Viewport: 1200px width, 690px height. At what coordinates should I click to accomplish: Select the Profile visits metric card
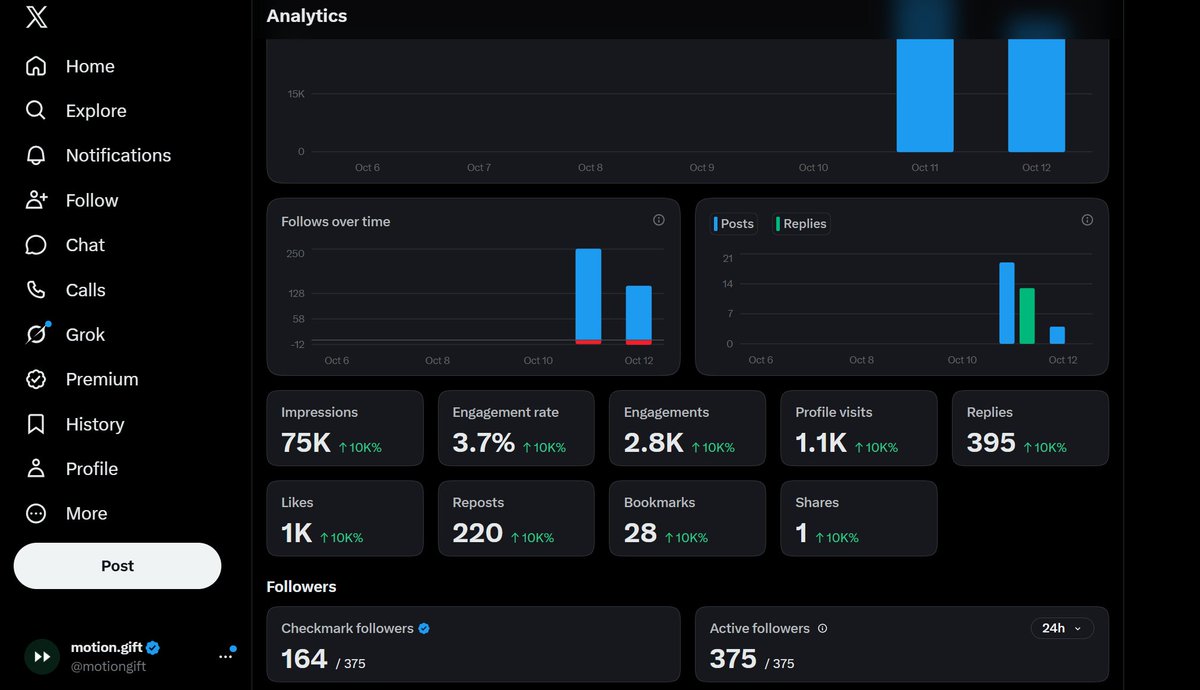pos(859,428)
